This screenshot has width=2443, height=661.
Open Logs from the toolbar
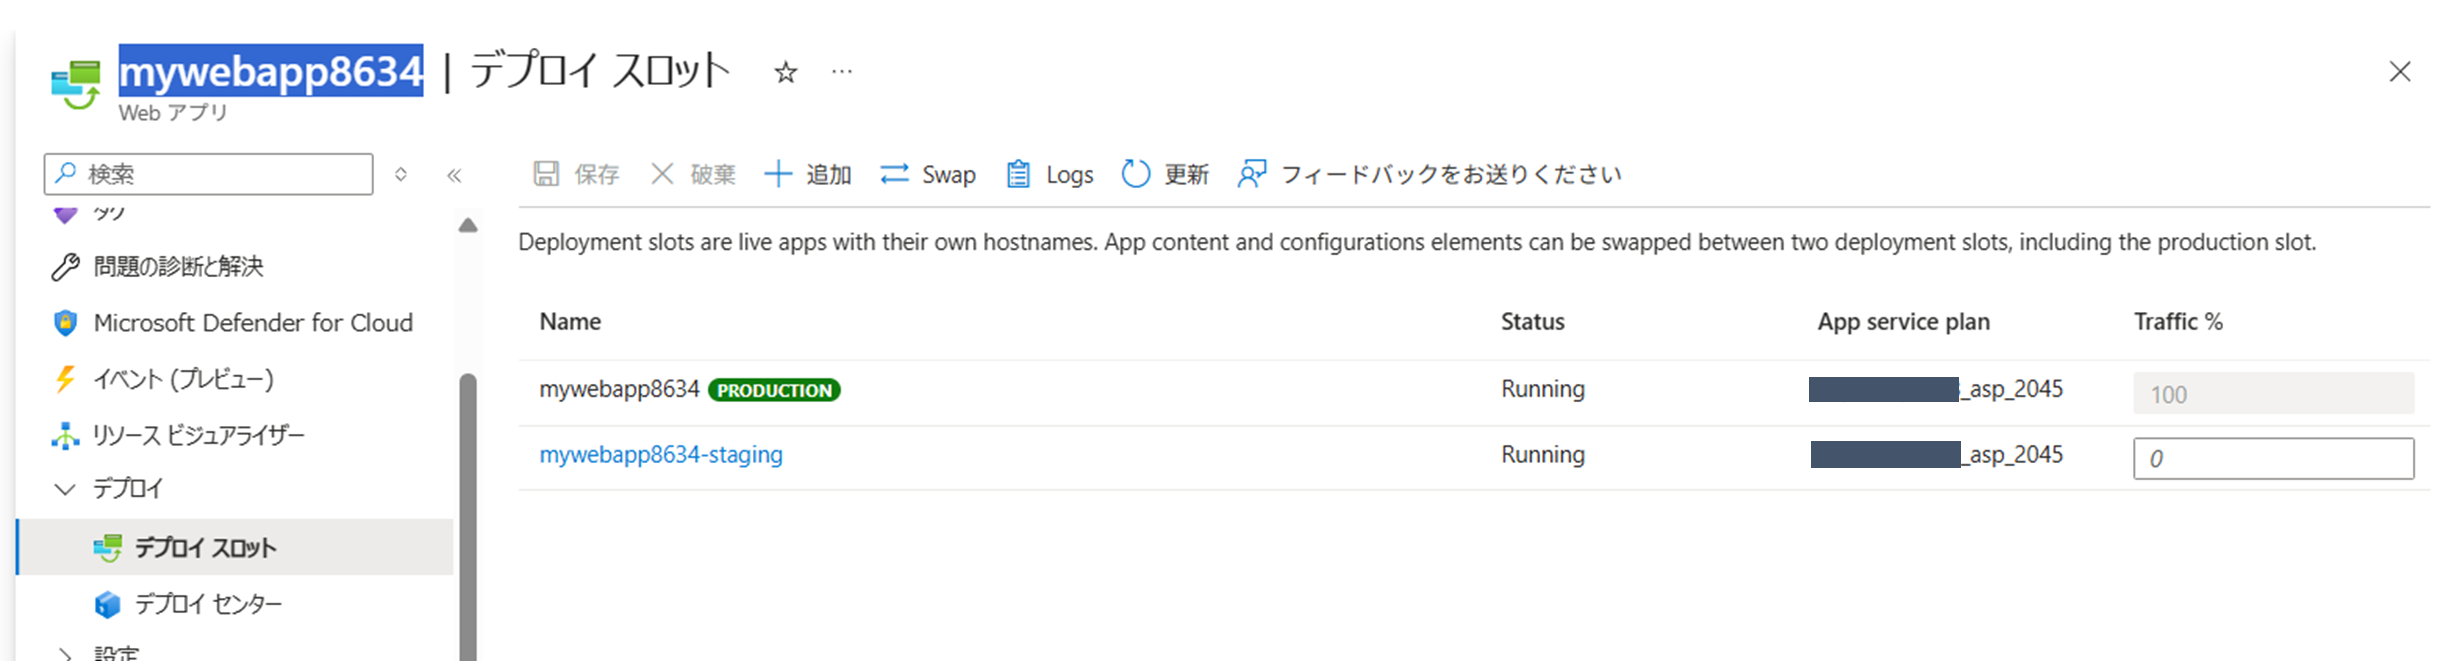[1049, 174]
